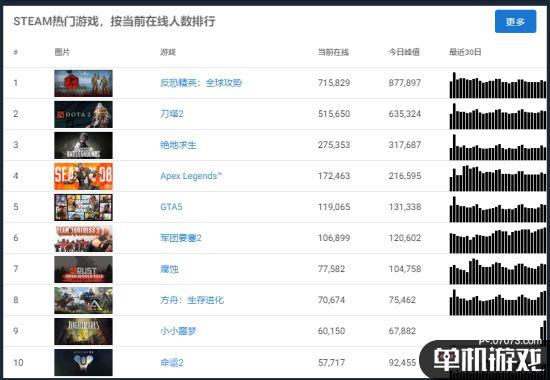The height and width of the screenshot is (380, 550).
Task: Open the Team Fortress 2 thumbnail
Action: (x=83, y=238)
